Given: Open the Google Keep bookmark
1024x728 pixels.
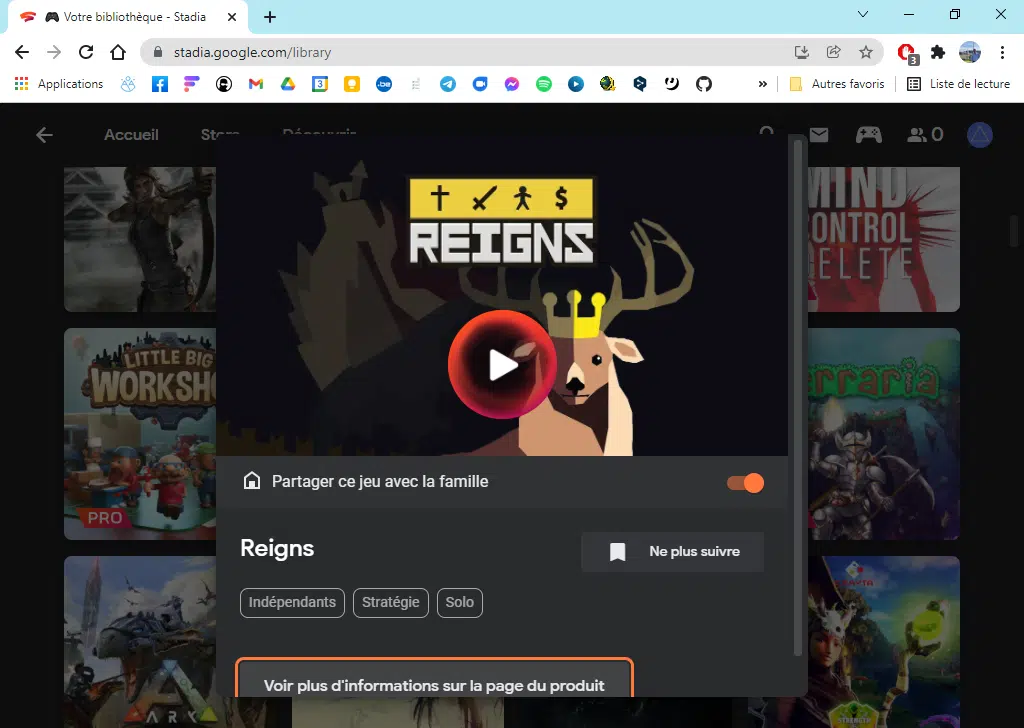Looking at the screenshot, I should (352, 84).
